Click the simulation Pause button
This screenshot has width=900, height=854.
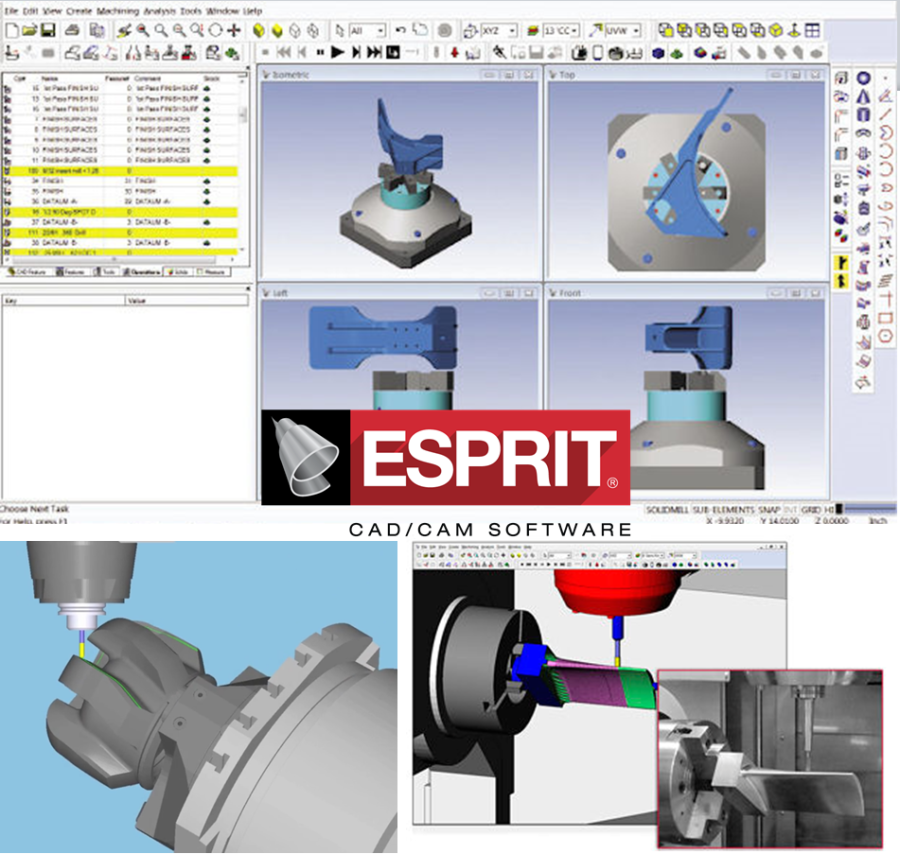pyautogui.click(x=320, y=51)
